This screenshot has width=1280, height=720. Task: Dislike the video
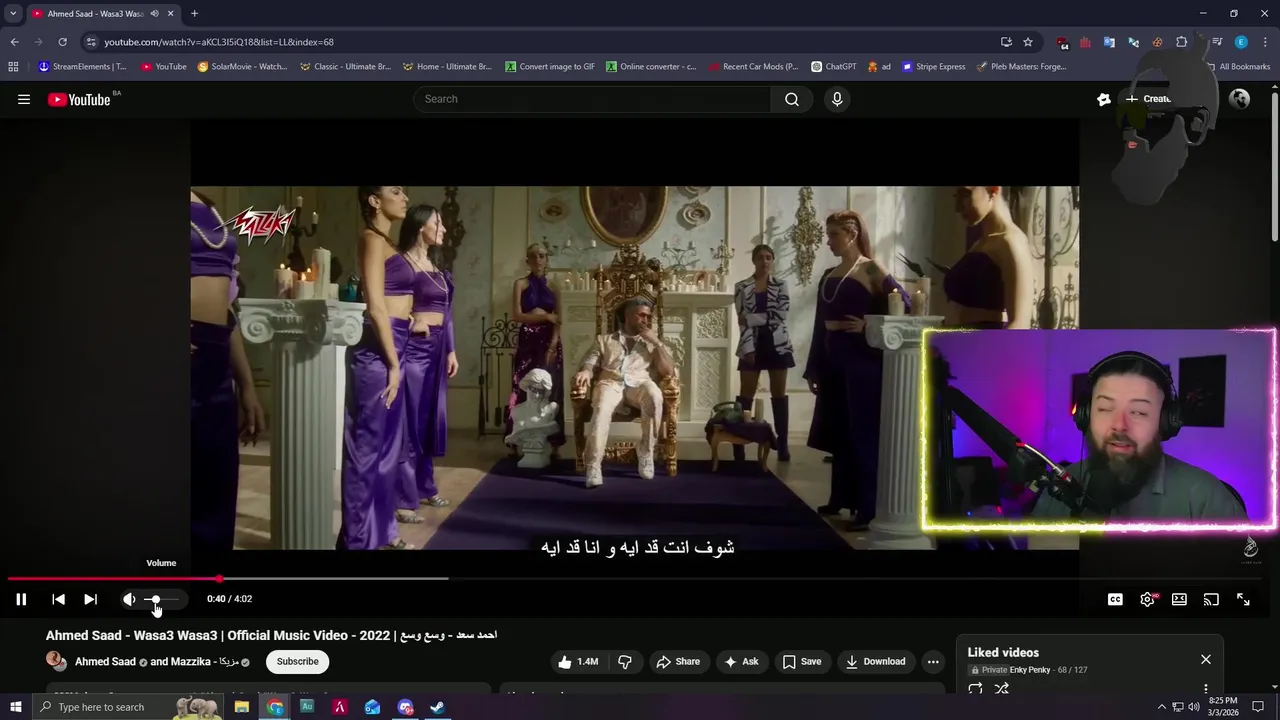tap(625, 661)
